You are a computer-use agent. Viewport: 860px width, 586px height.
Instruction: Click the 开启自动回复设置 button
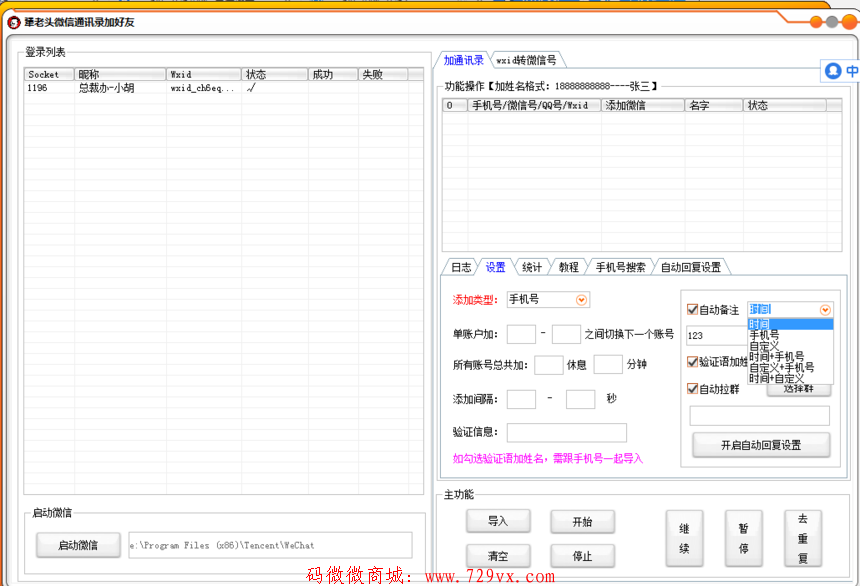(x=761, y=445)
